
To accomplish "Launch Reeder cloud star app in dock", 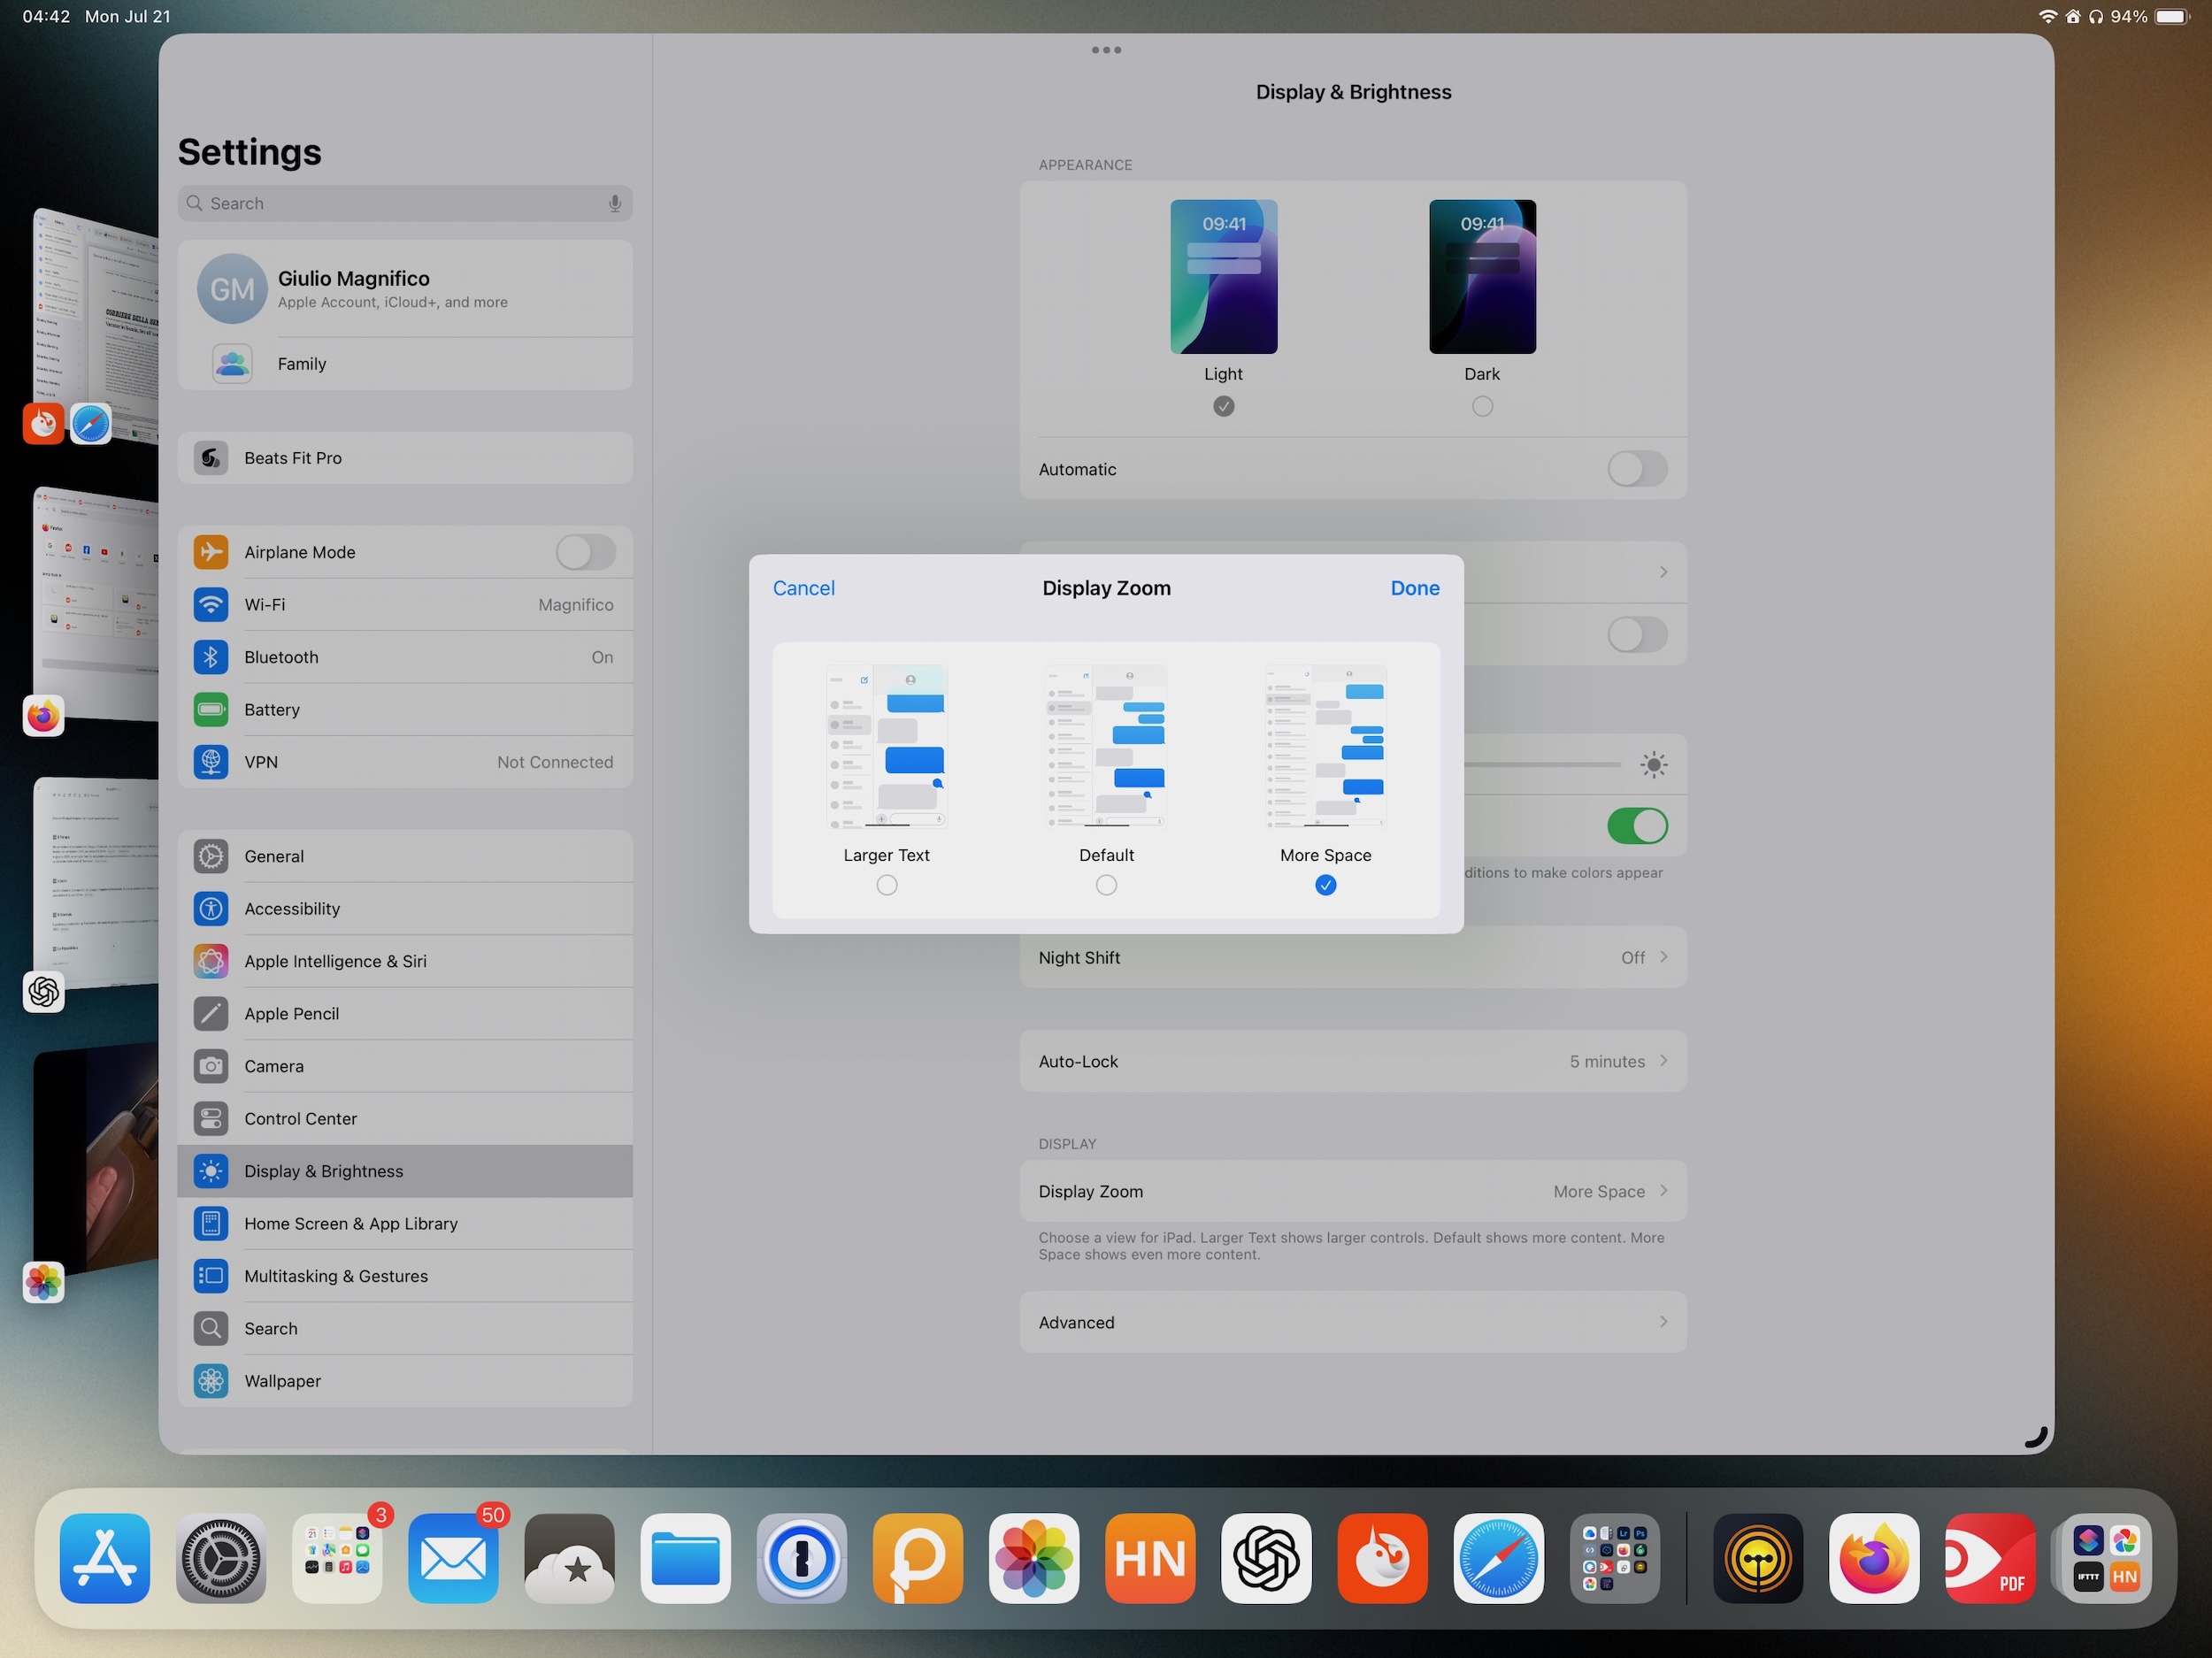I will (x=569, y=1558).
